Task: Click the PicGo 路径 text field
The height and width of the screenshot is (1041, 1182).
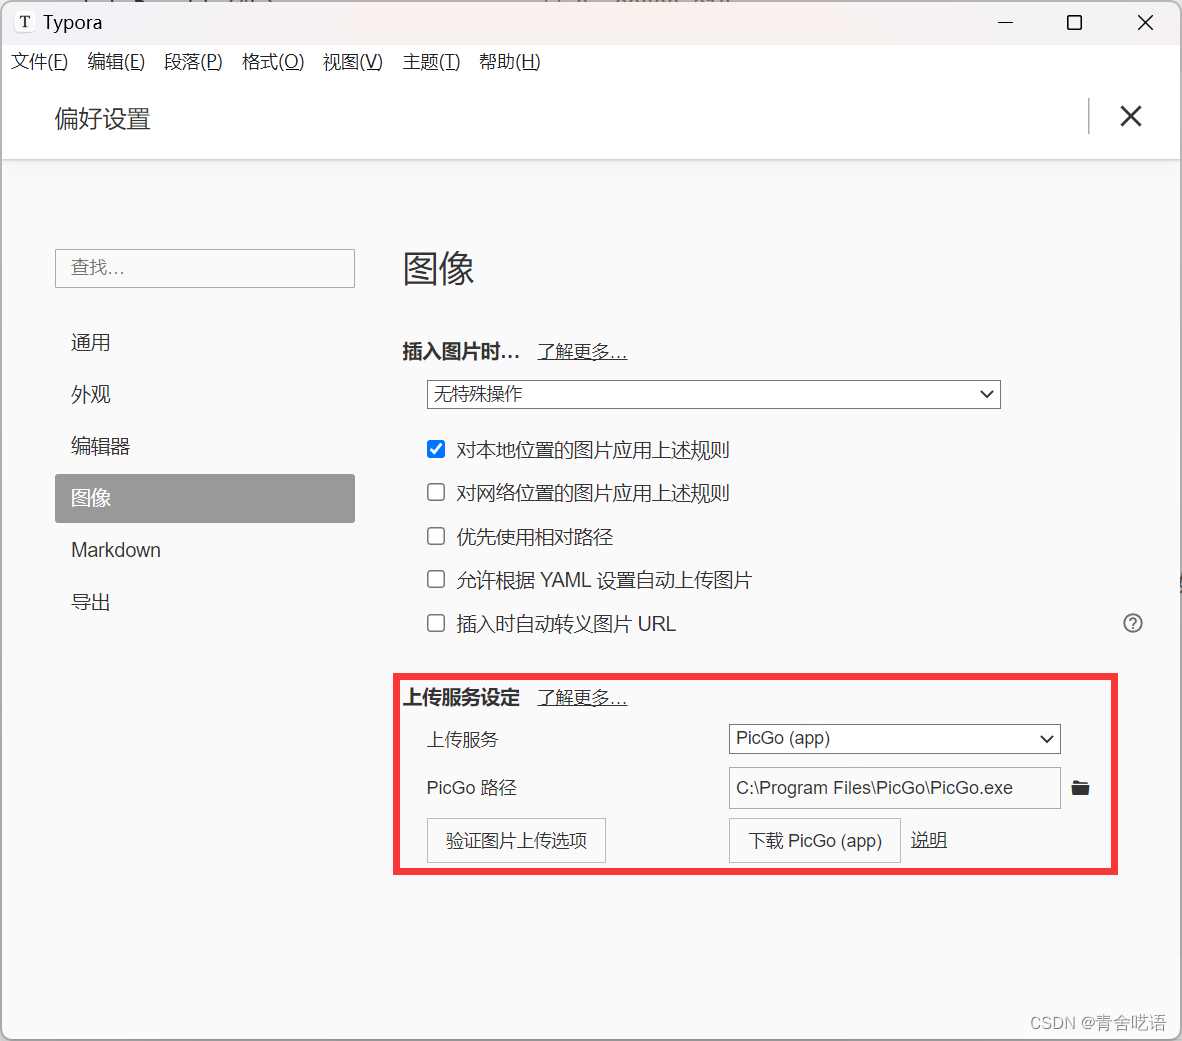Action: [x=894, y=788]
